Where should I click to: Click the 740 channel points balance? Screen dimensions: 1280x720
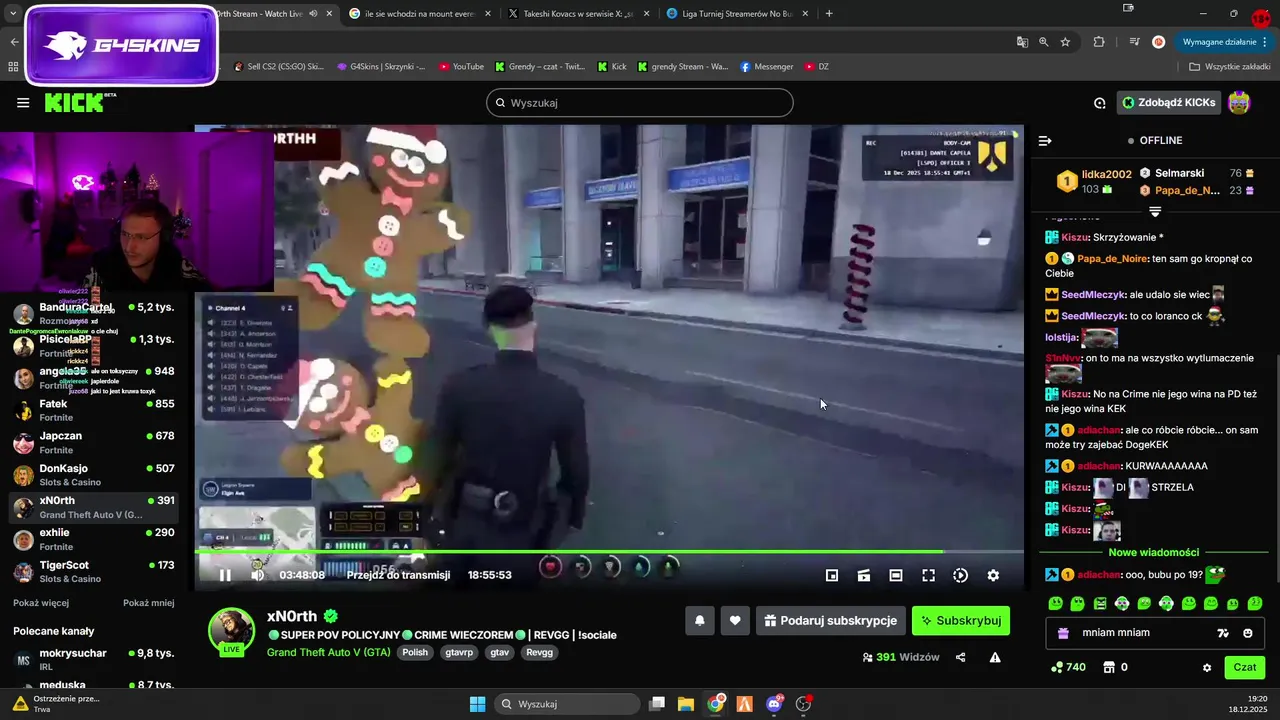[1068, 667]
